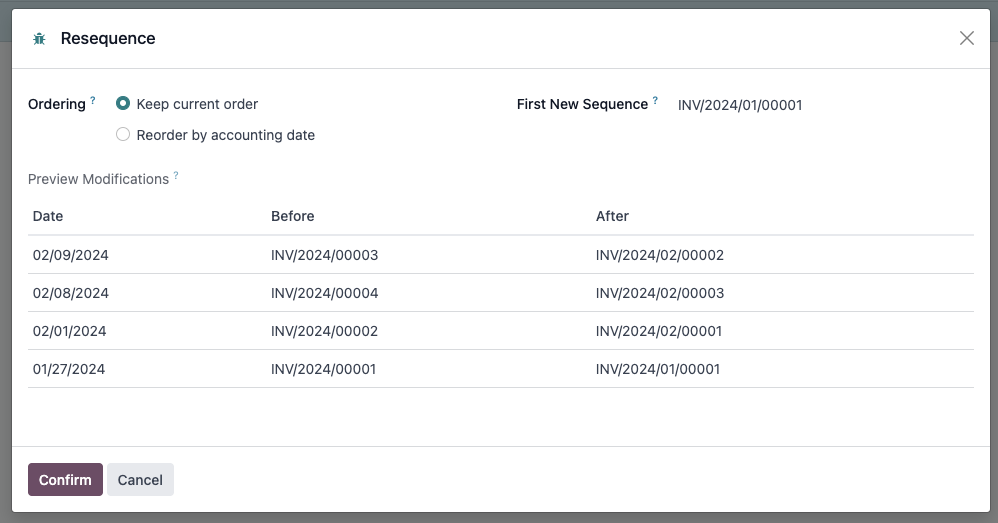Select Reorder by accounting date option
998x523 pixels.
coord(123,134)
